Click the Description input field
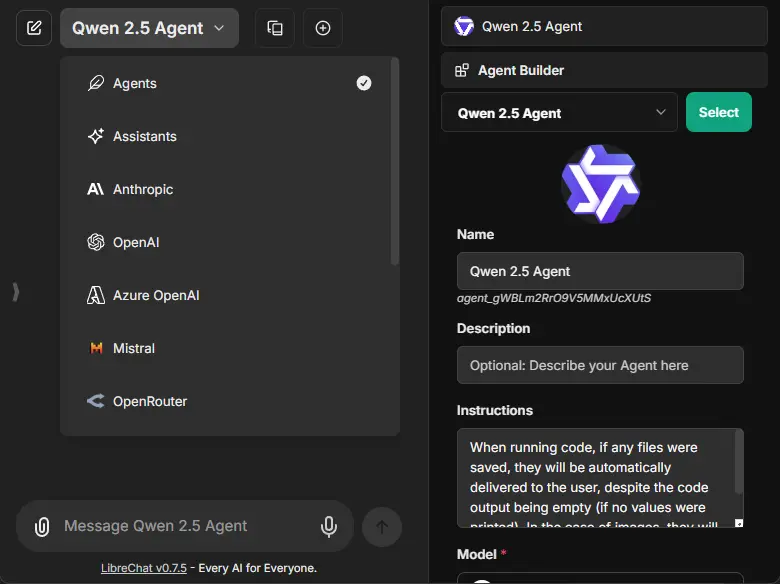 coord(600,365)
